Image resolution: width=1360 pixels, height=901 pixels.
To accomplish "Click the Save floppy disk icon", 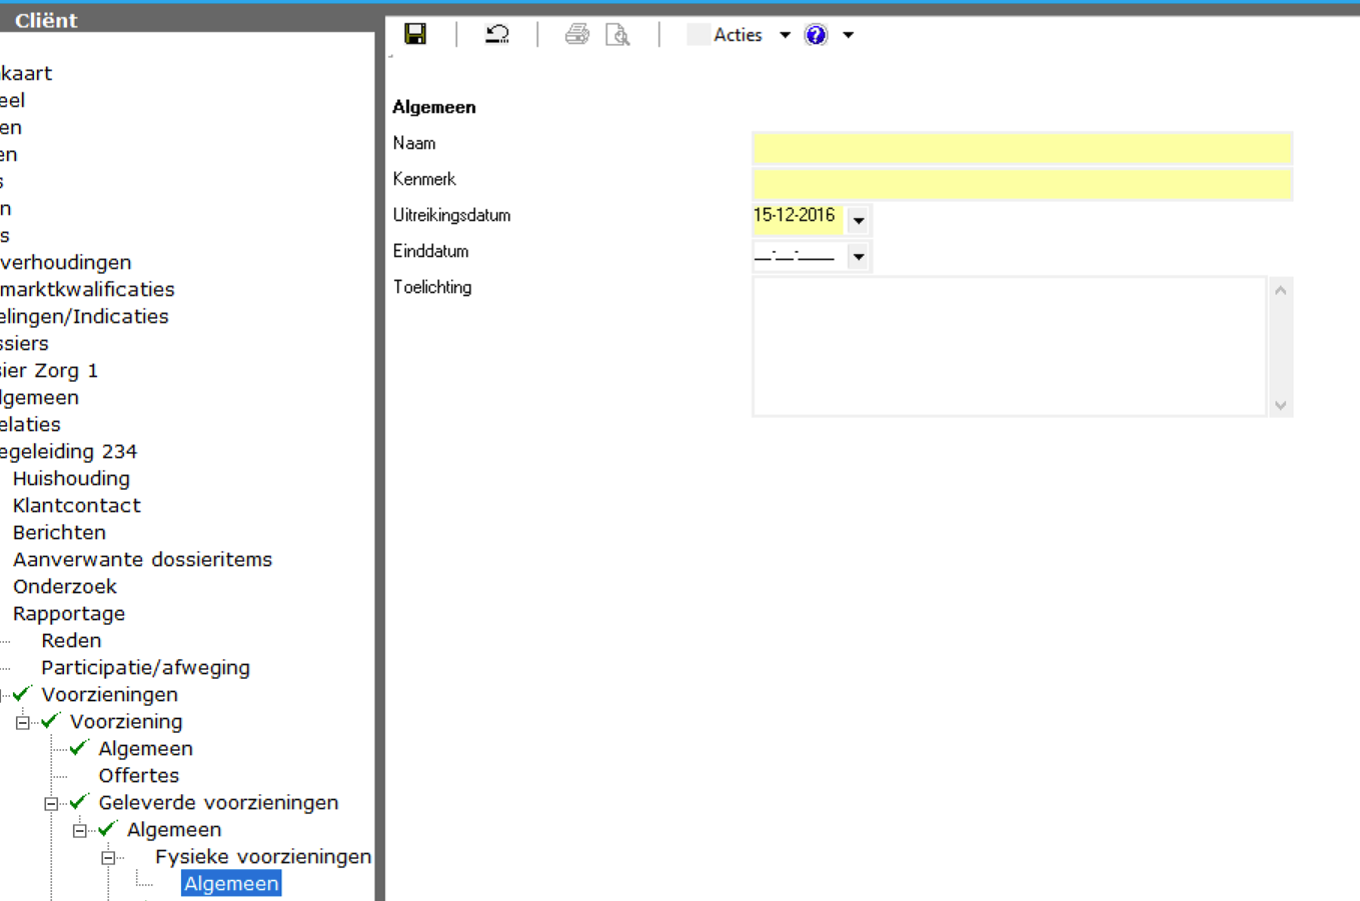I will (x=415, y=34).
